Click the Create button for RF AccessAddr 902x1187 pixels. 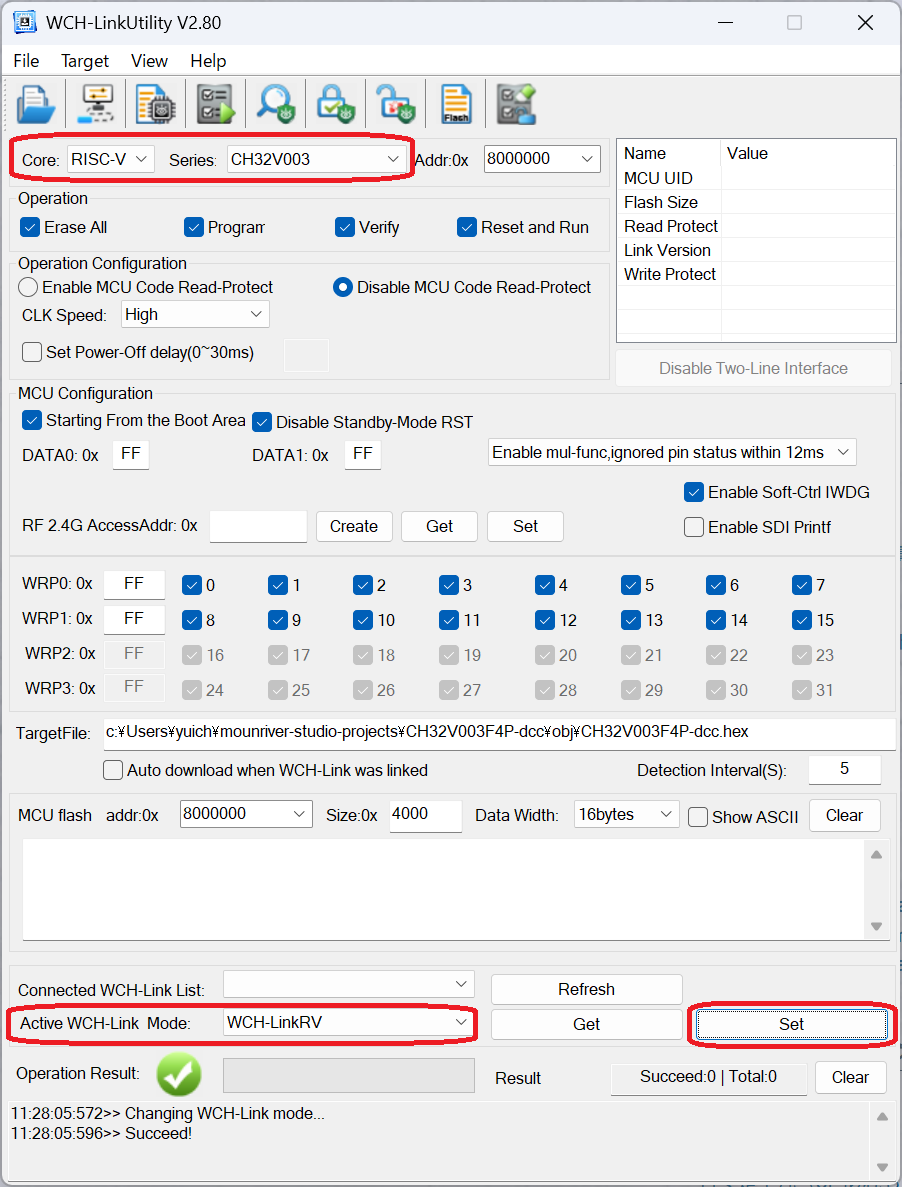(354, 526)
